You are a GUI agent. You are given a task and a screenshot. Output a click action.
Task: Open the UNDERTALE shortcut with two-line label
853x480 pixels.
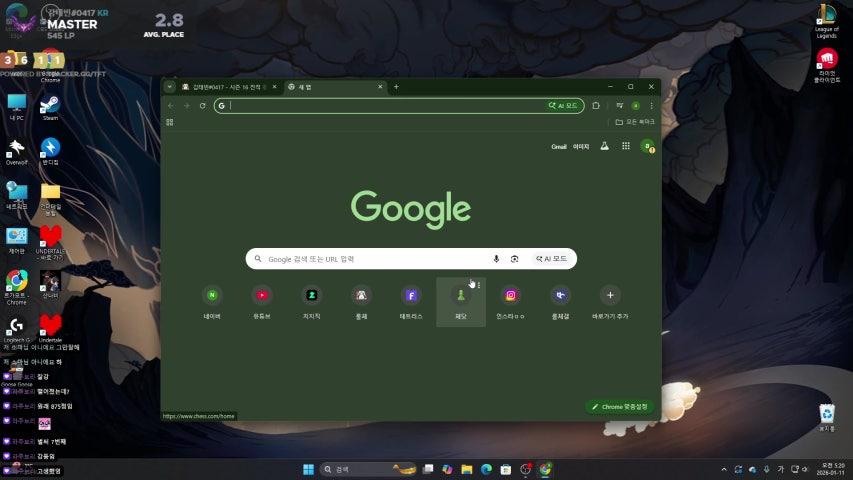pyautogui.click(x=50, y=243)
